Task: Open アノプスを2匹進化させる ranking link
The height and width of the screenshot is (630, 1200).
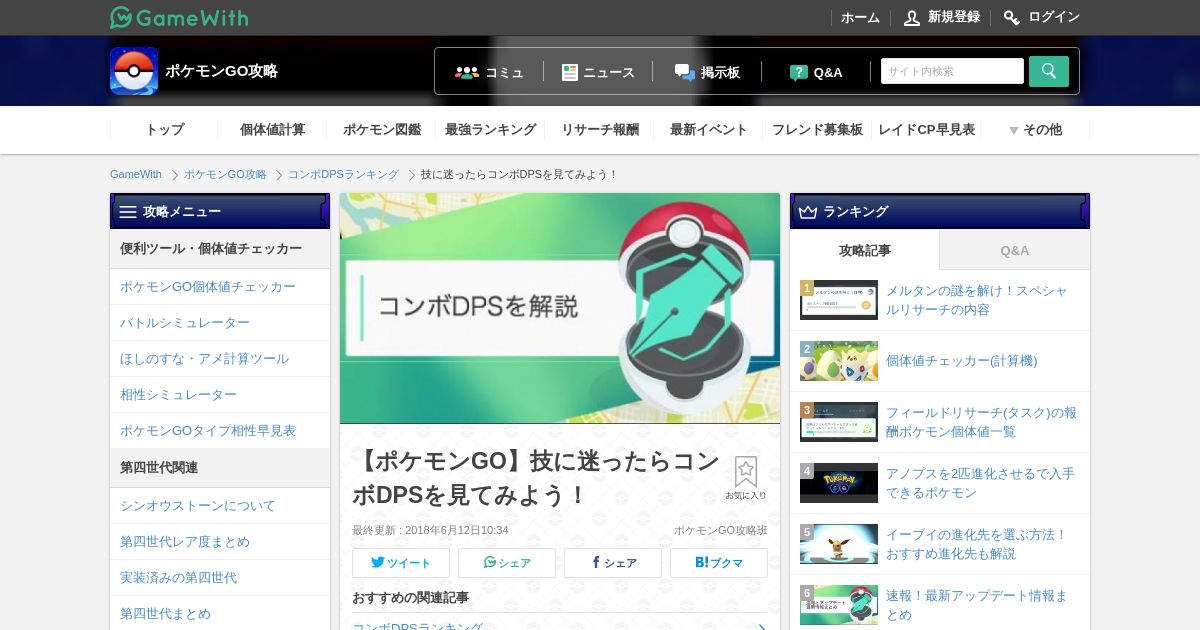Action: (x=981, y=483)
